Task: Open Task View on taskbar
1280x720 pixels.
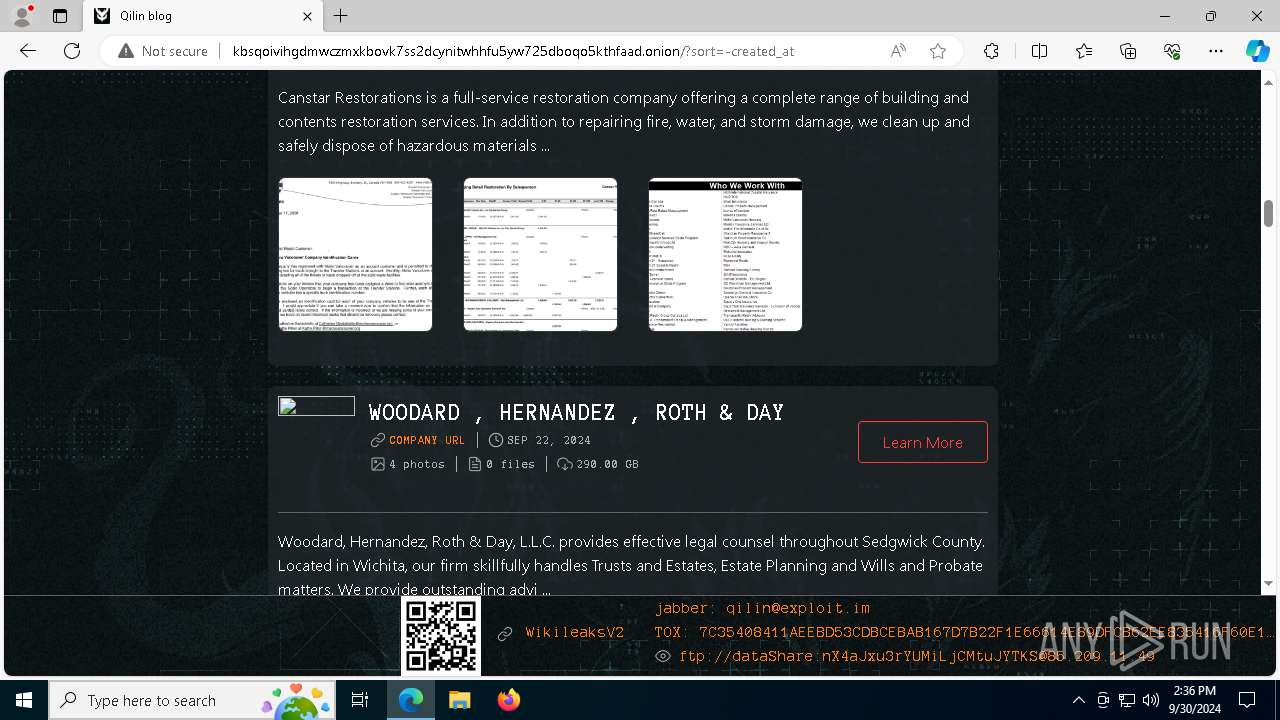Action: pos(360,700)
